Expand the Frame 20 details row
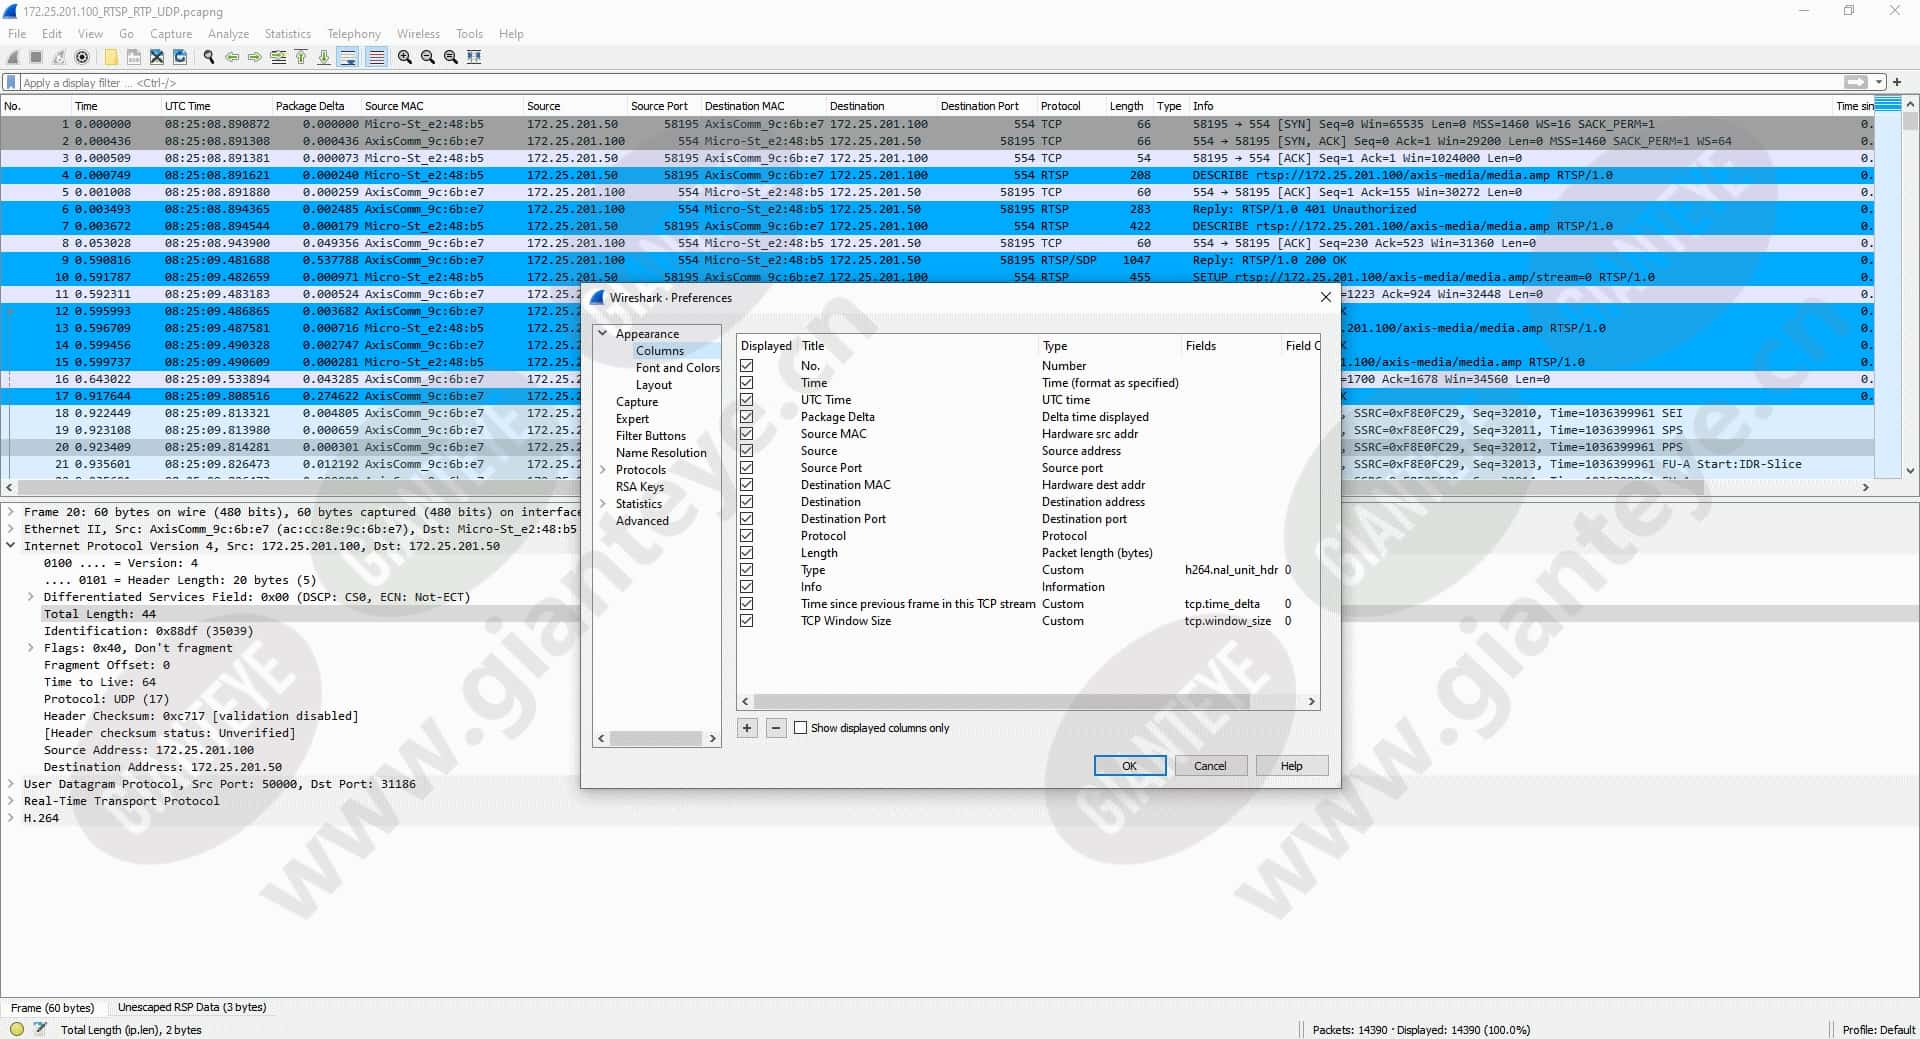1920x1039 pixels. (x=11, y=512)
